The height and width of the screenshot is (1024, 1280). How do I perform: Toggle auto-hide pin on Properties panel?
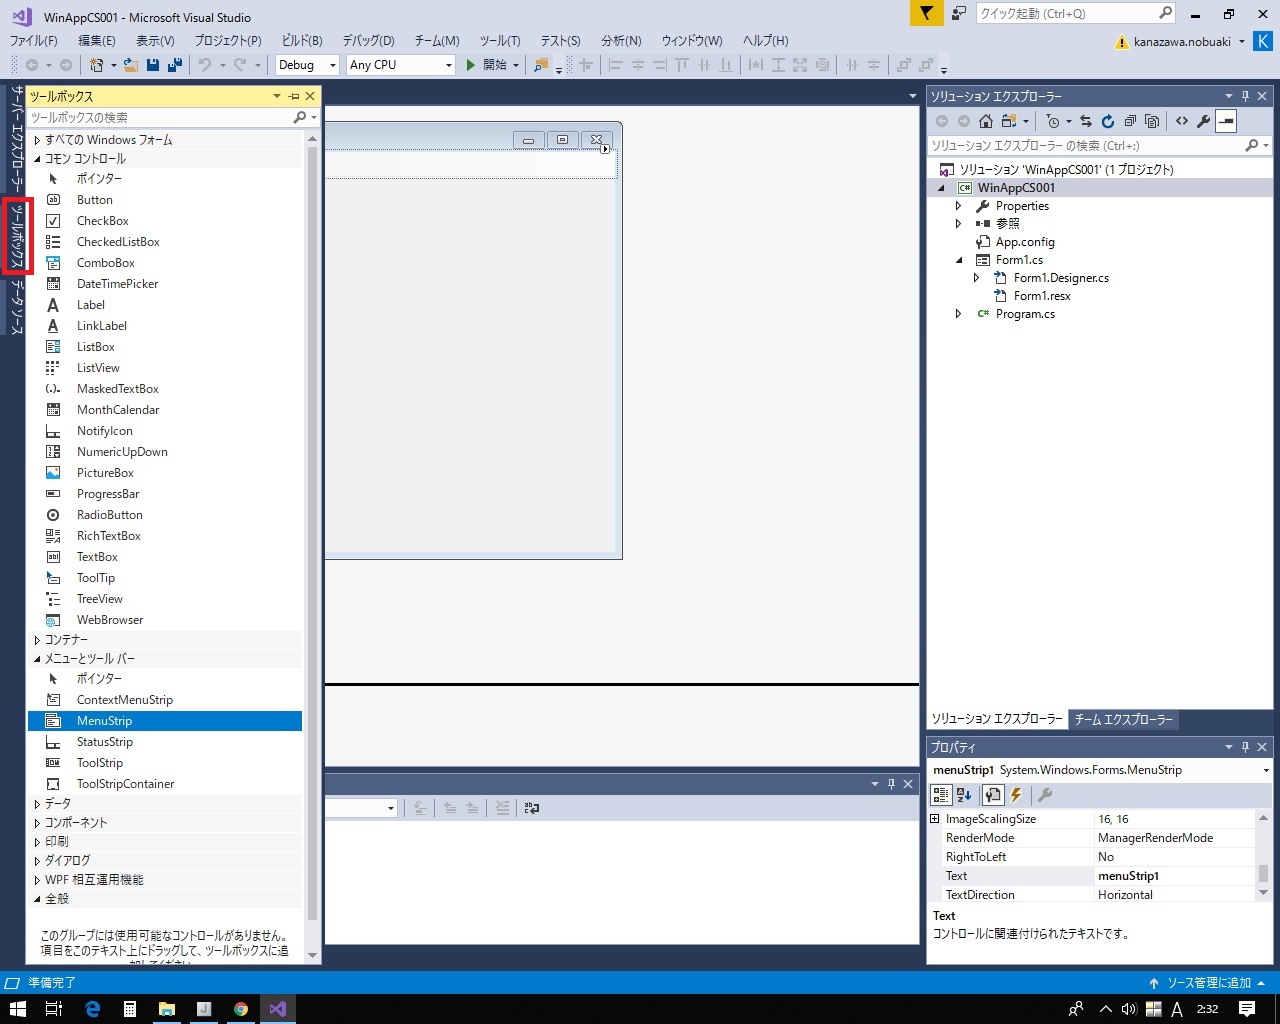pyautogui.click(x=1245, y=747)
